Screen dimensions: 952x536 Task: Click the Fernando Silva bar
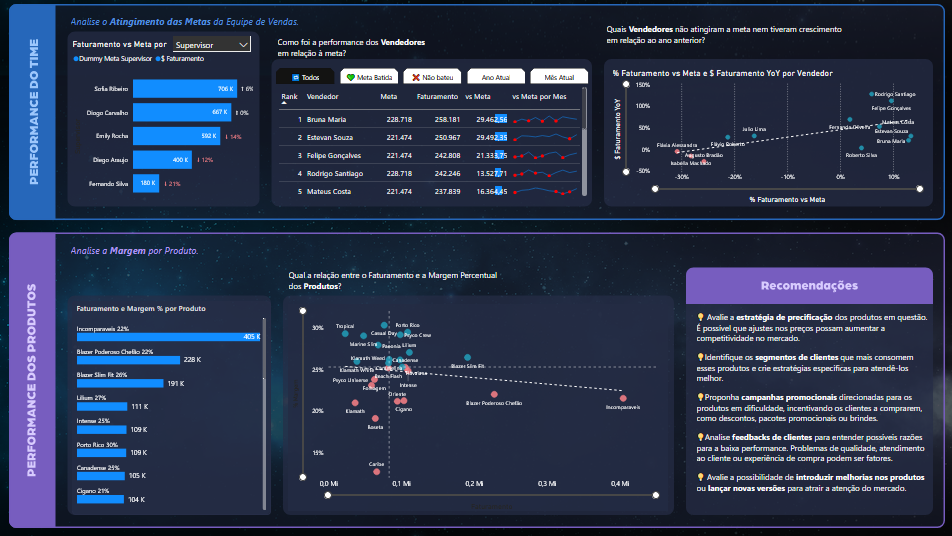[146, 183]
